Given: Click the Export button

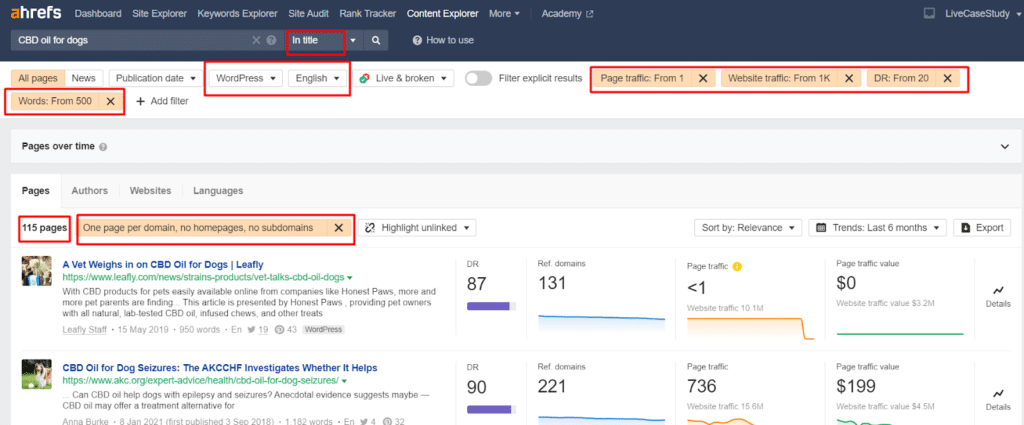Looking at the screenshot, I should (982, 228).
